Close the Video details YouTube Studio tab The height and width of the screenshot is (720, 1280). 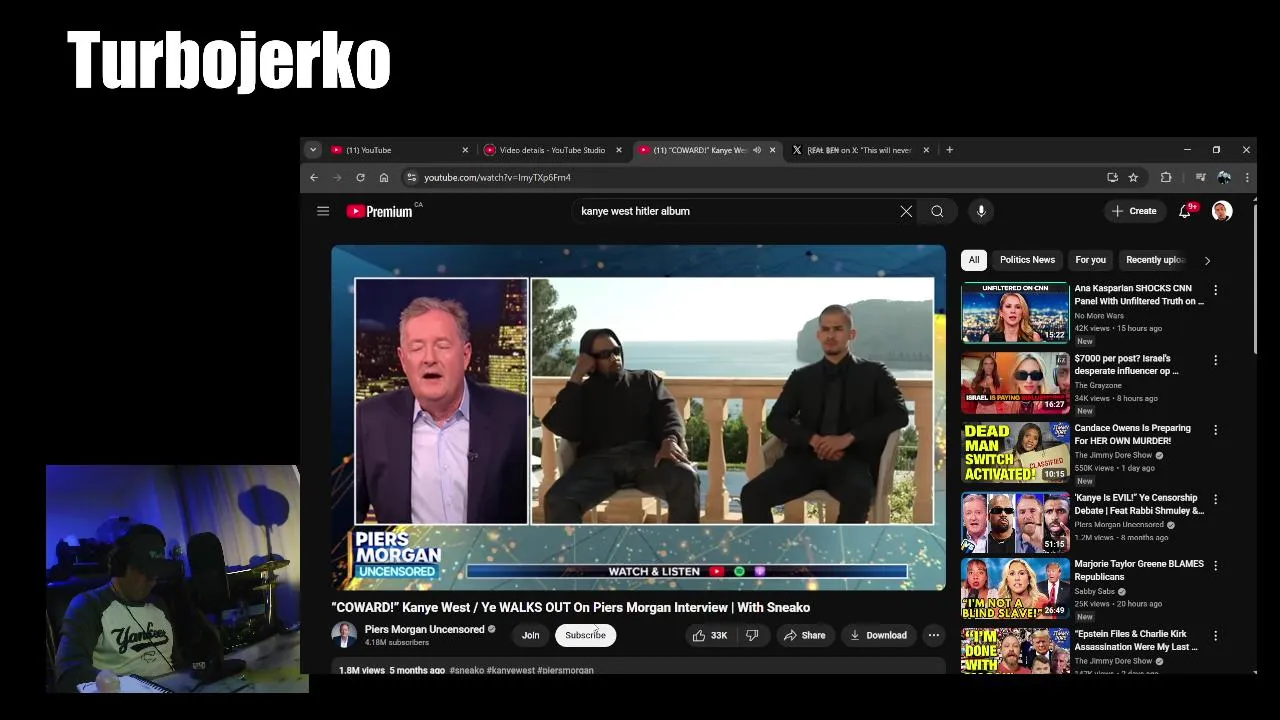coord(618,150)
